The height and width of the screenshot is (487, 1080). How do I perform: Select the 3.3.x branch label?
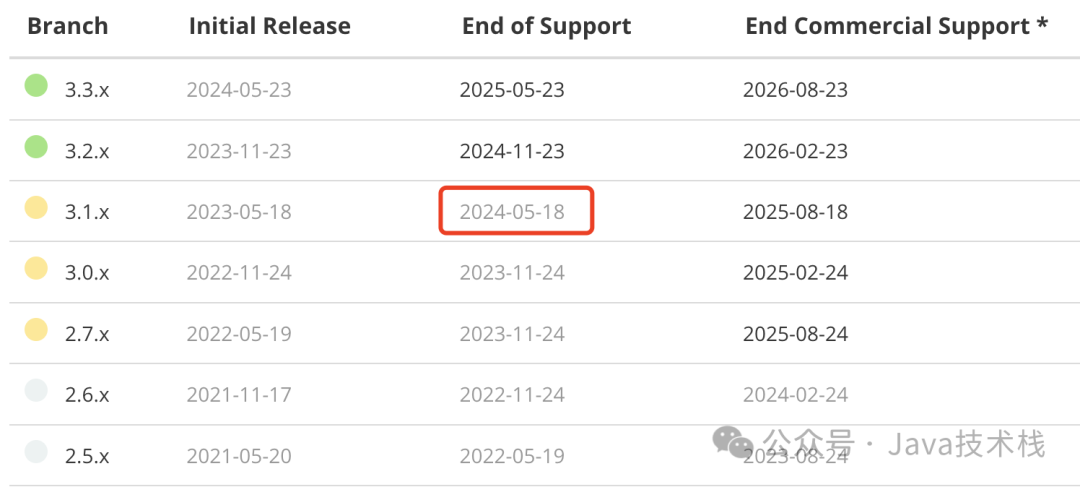pos(87,90)
